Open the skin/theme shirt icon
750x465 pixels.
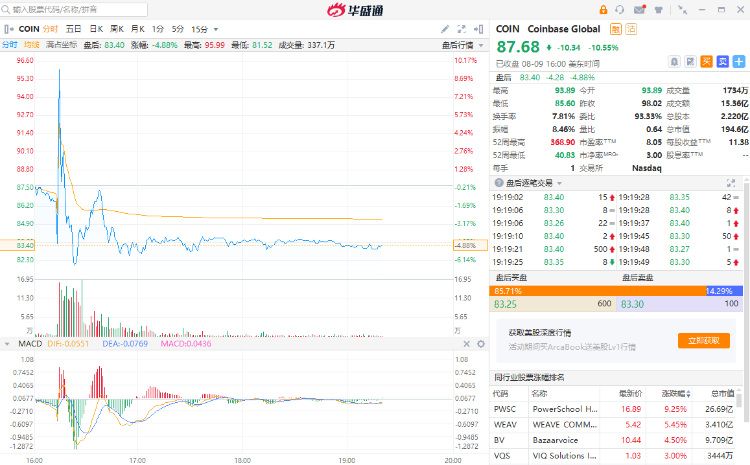pyautogui.click(x=659, y=10)
